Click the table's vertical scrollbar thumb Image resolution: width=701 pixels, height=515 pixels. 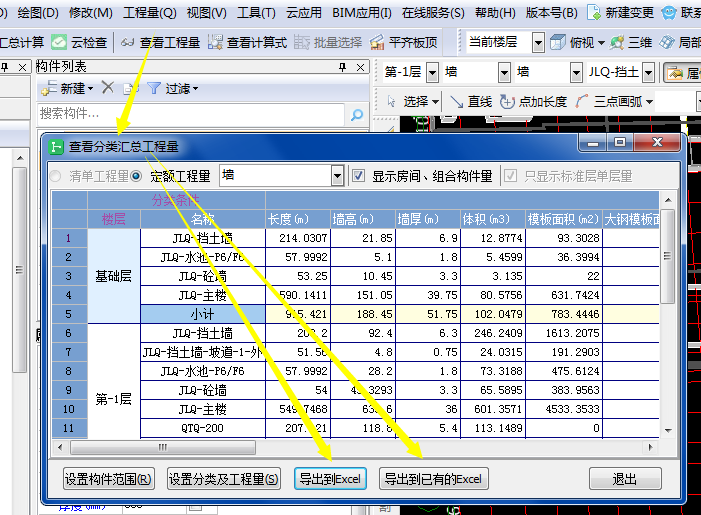pyautogui.click(x=667, y=257)
